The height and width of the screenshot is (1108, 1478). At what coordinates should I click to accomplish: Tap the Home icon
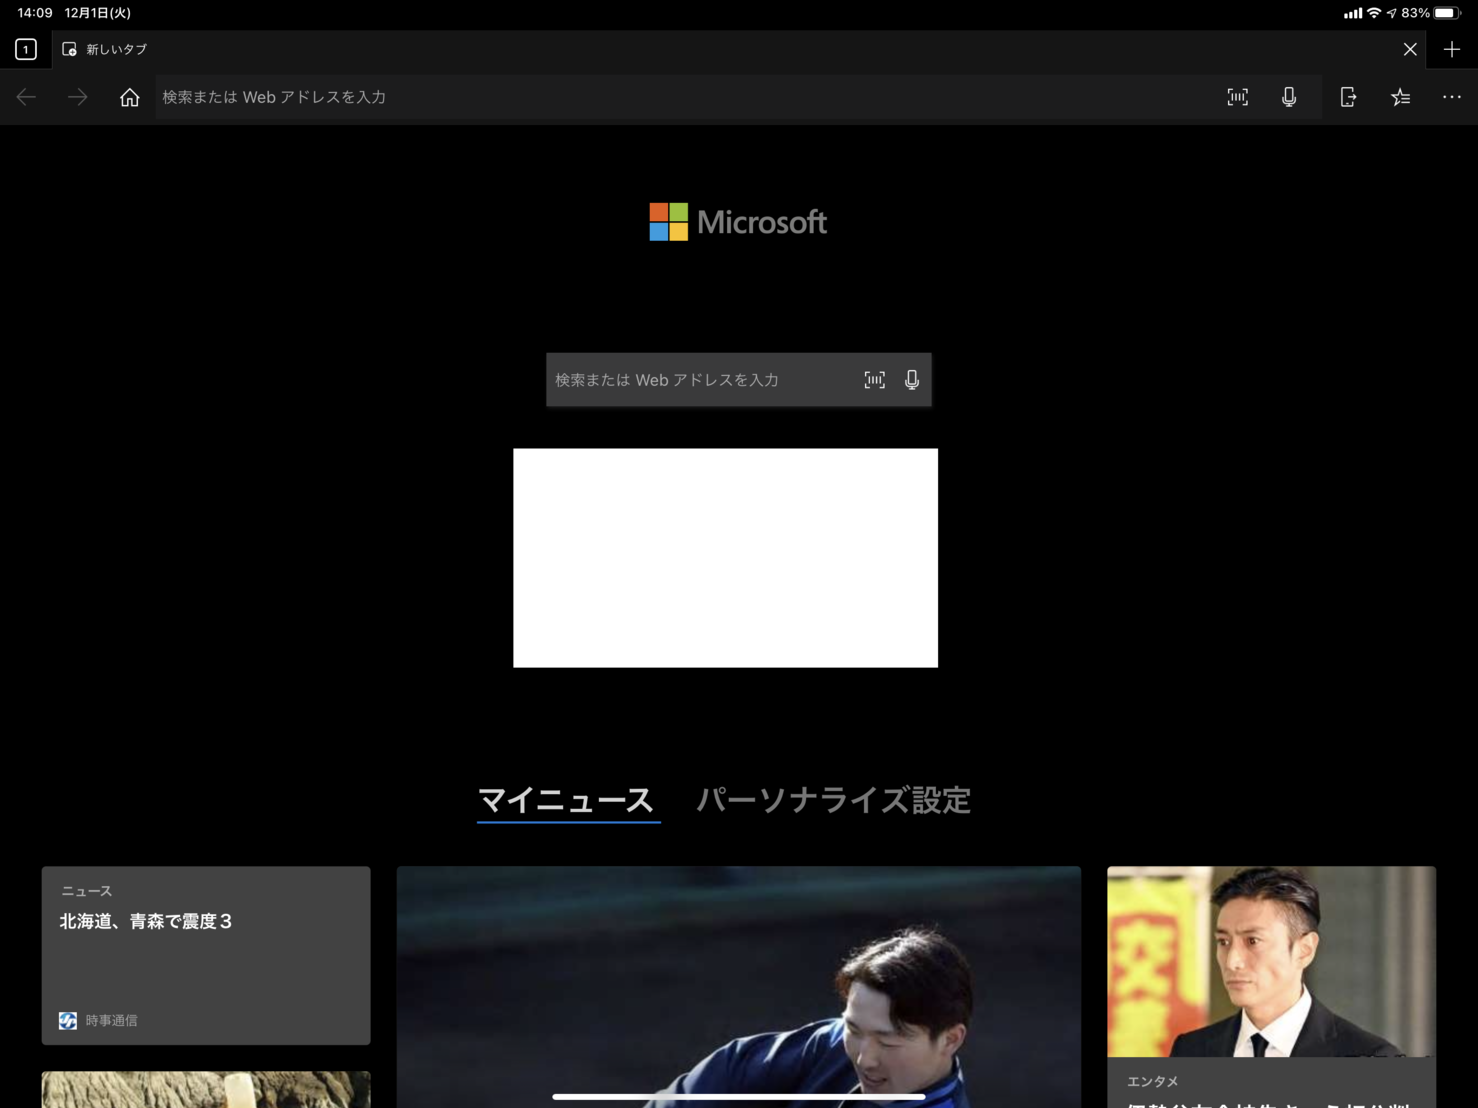130,97
